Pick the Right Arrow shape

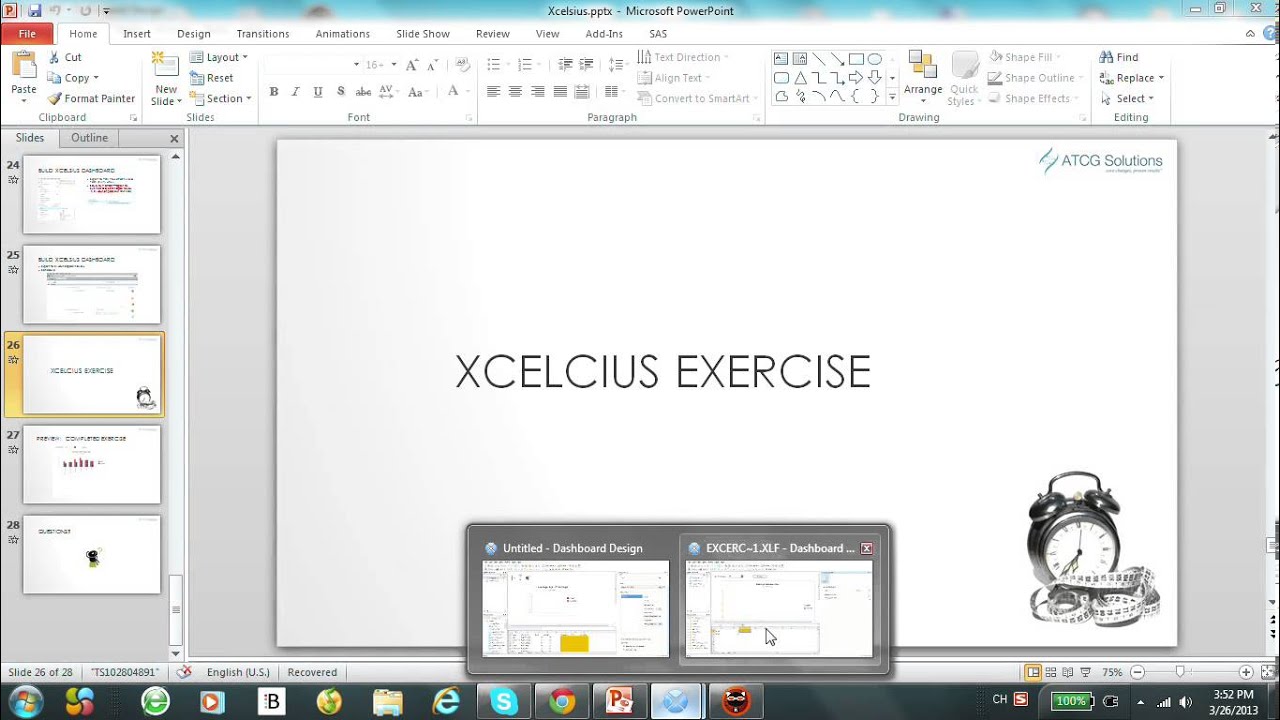tap(856, 78)
